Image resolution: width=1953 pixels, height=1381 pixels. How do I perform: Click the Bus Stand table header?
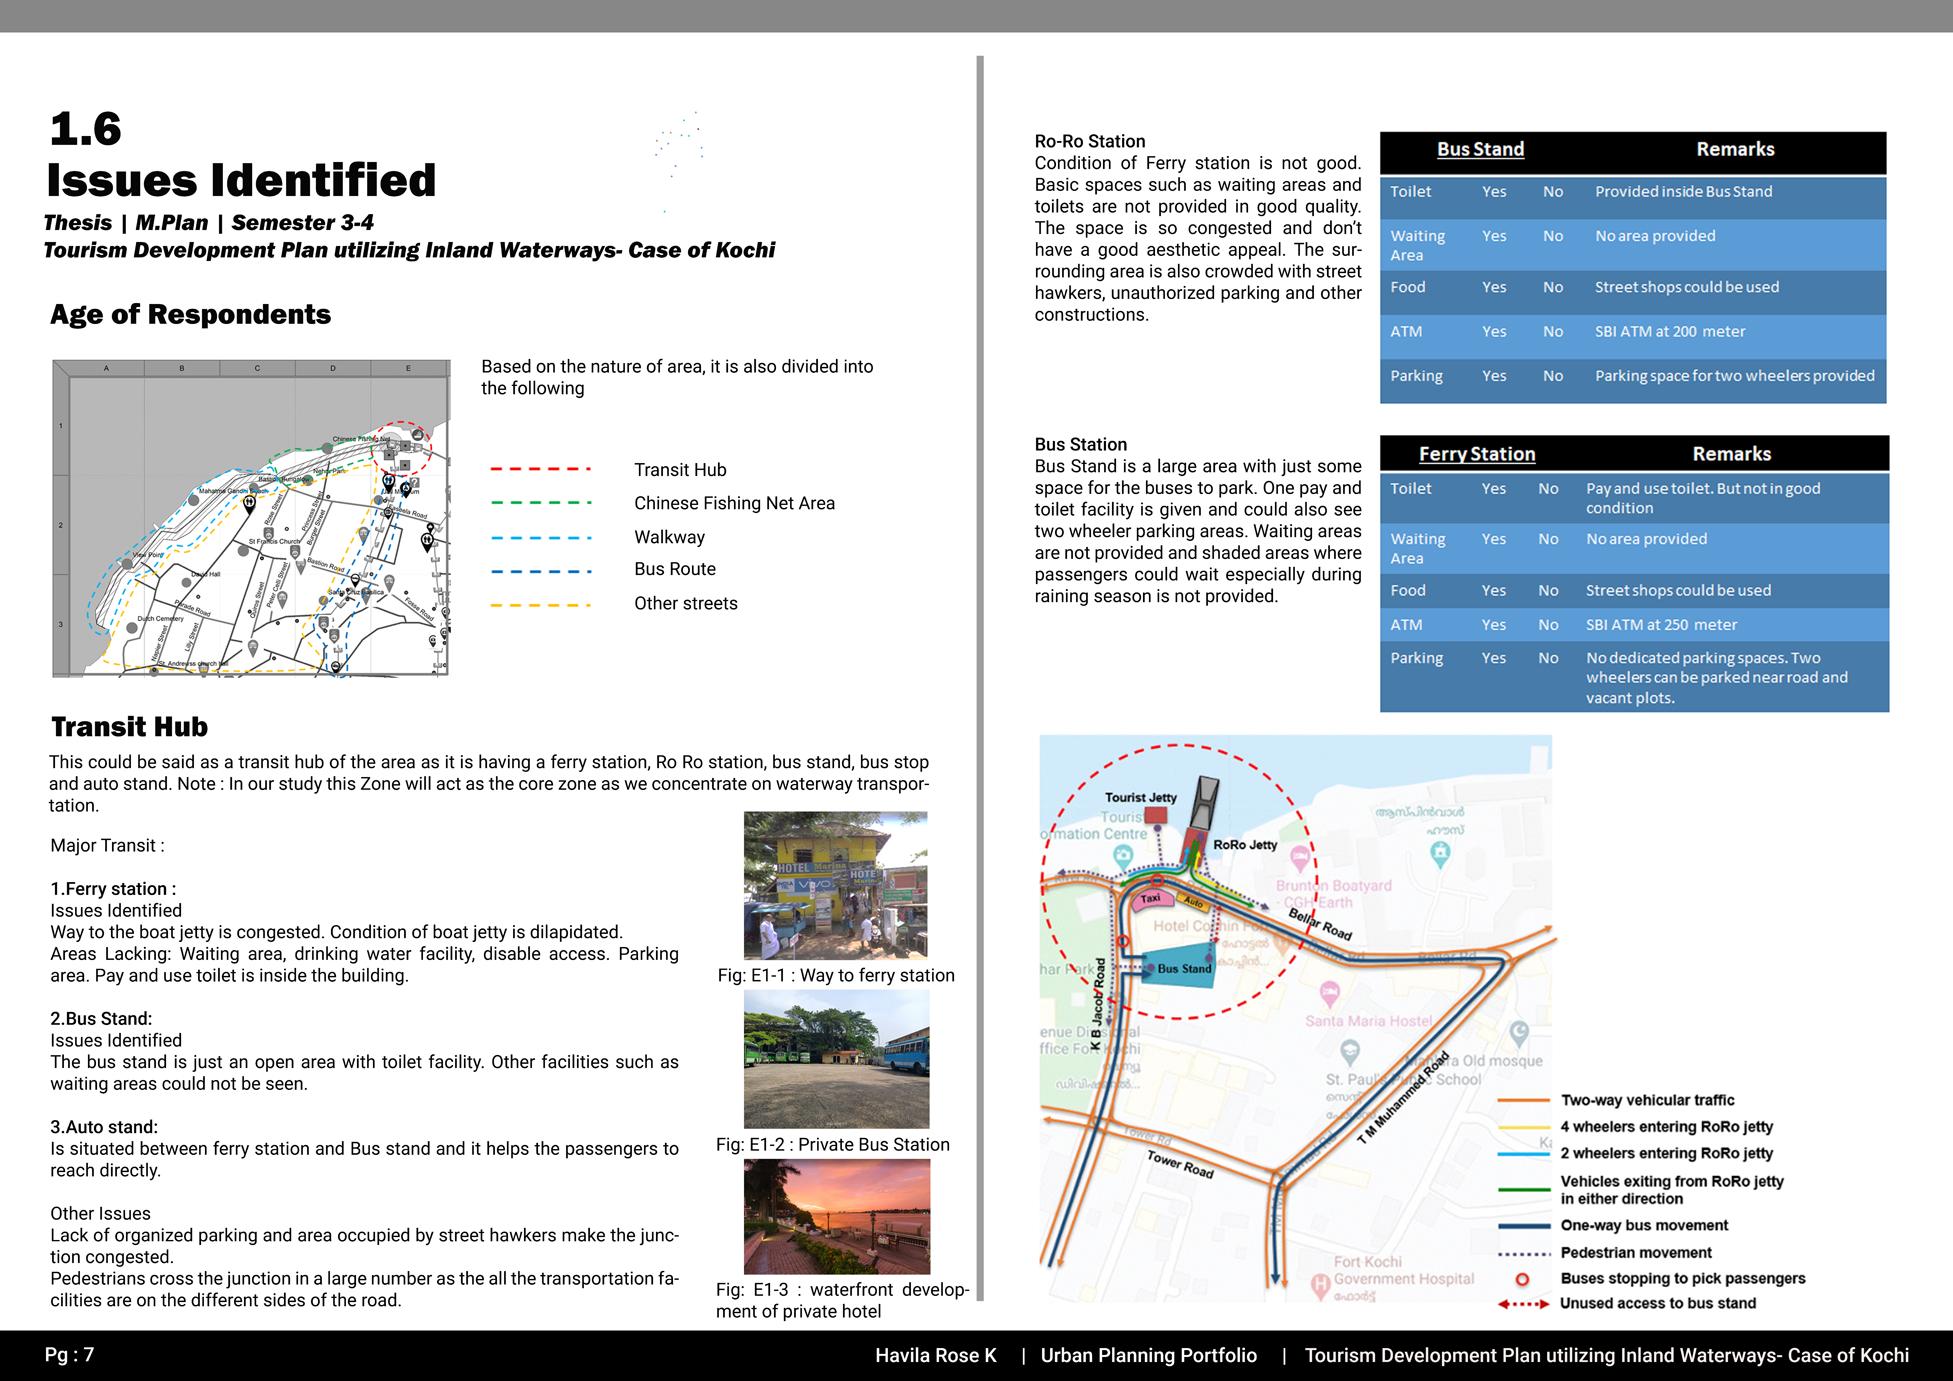point(1480,150)
